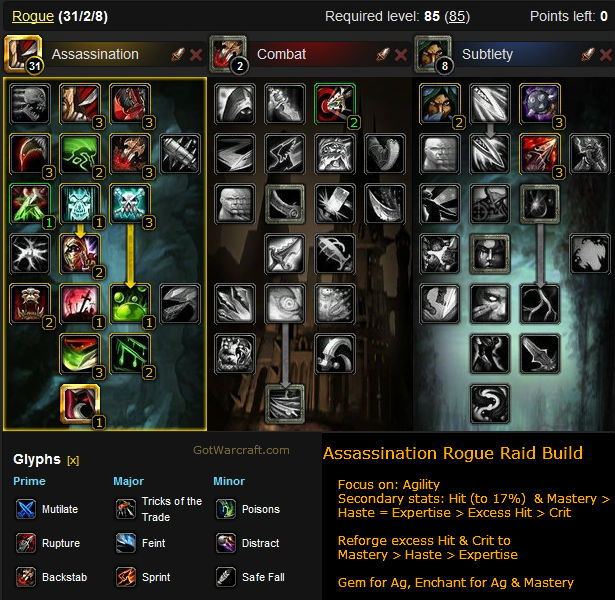Reset Assassination tree with red X

(196, 55)
